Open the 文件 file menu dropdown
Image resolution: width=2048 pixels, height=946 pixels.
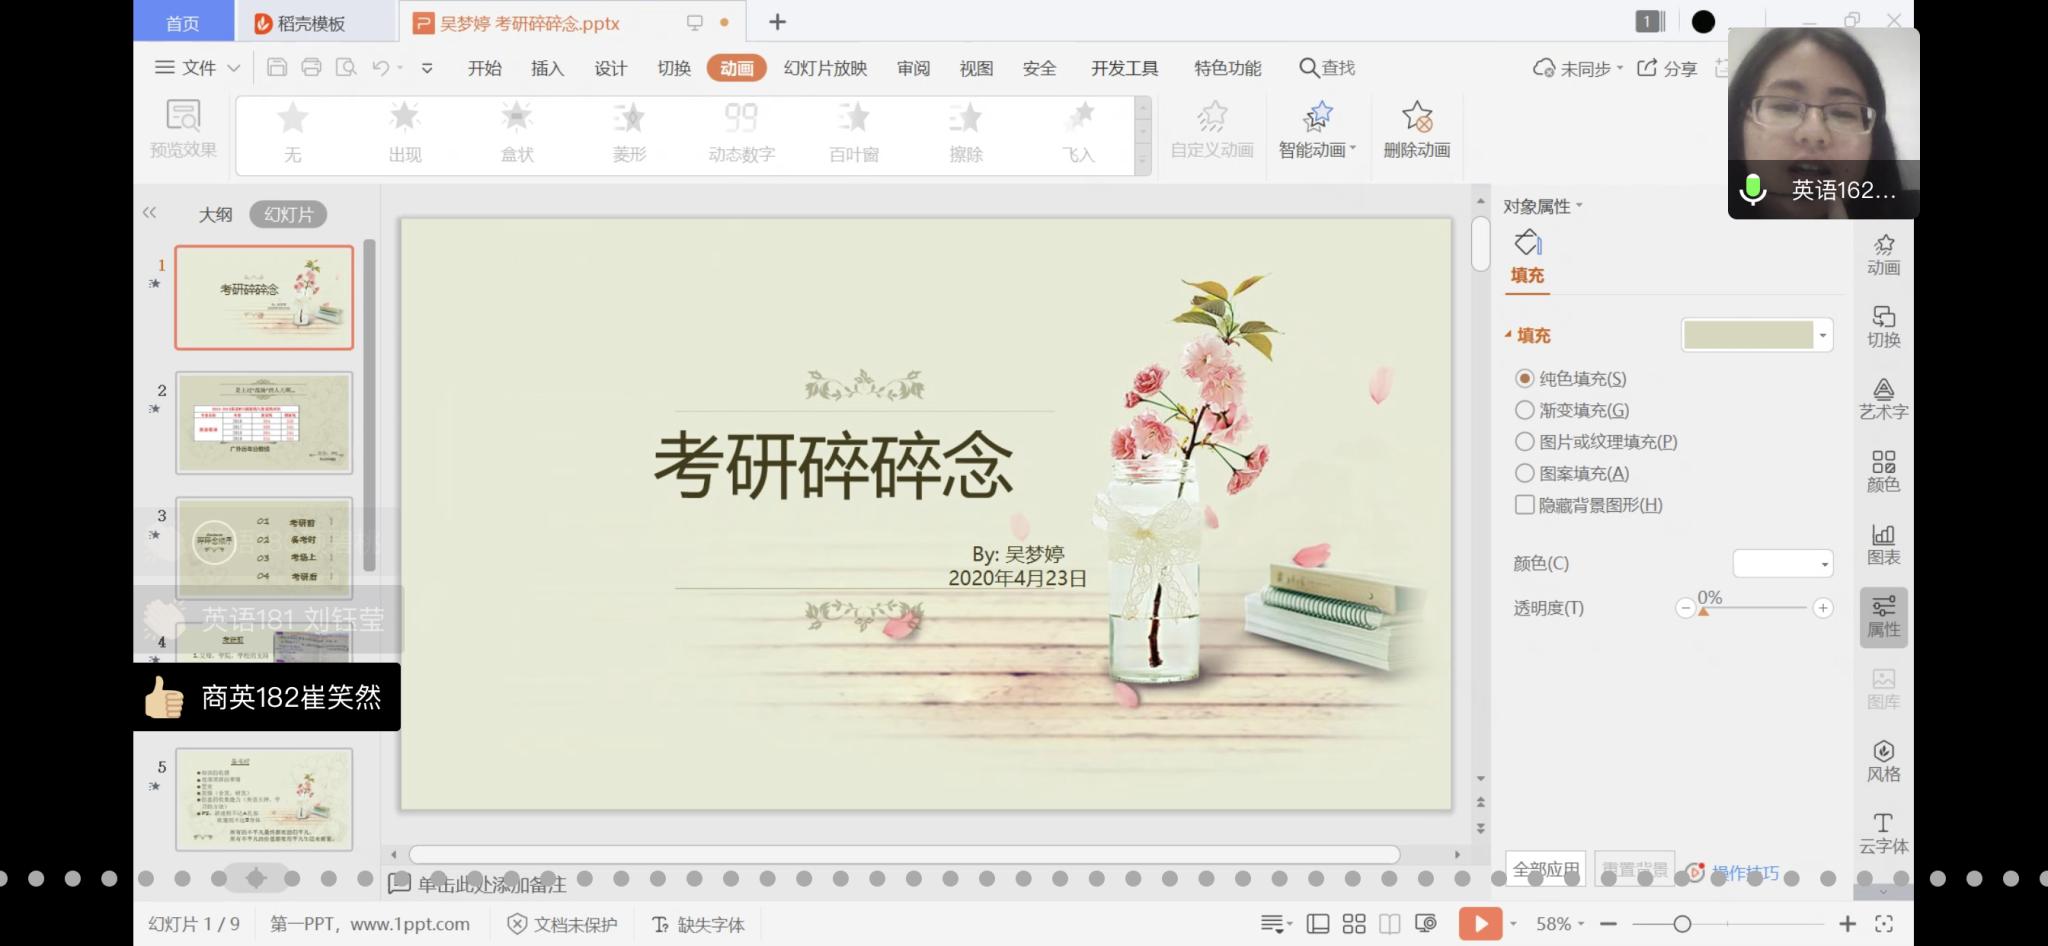coord(198,68)
